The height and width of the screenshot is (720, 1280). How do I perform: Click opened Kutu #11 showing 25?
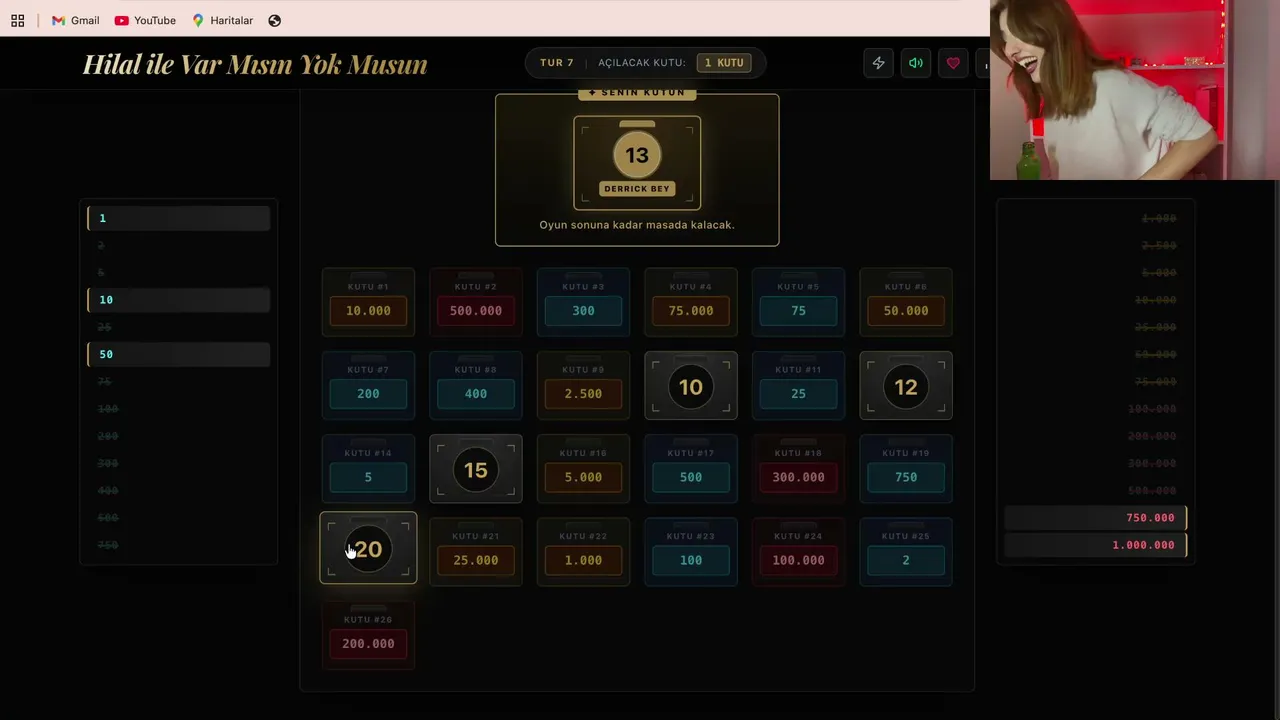[798, 386]
